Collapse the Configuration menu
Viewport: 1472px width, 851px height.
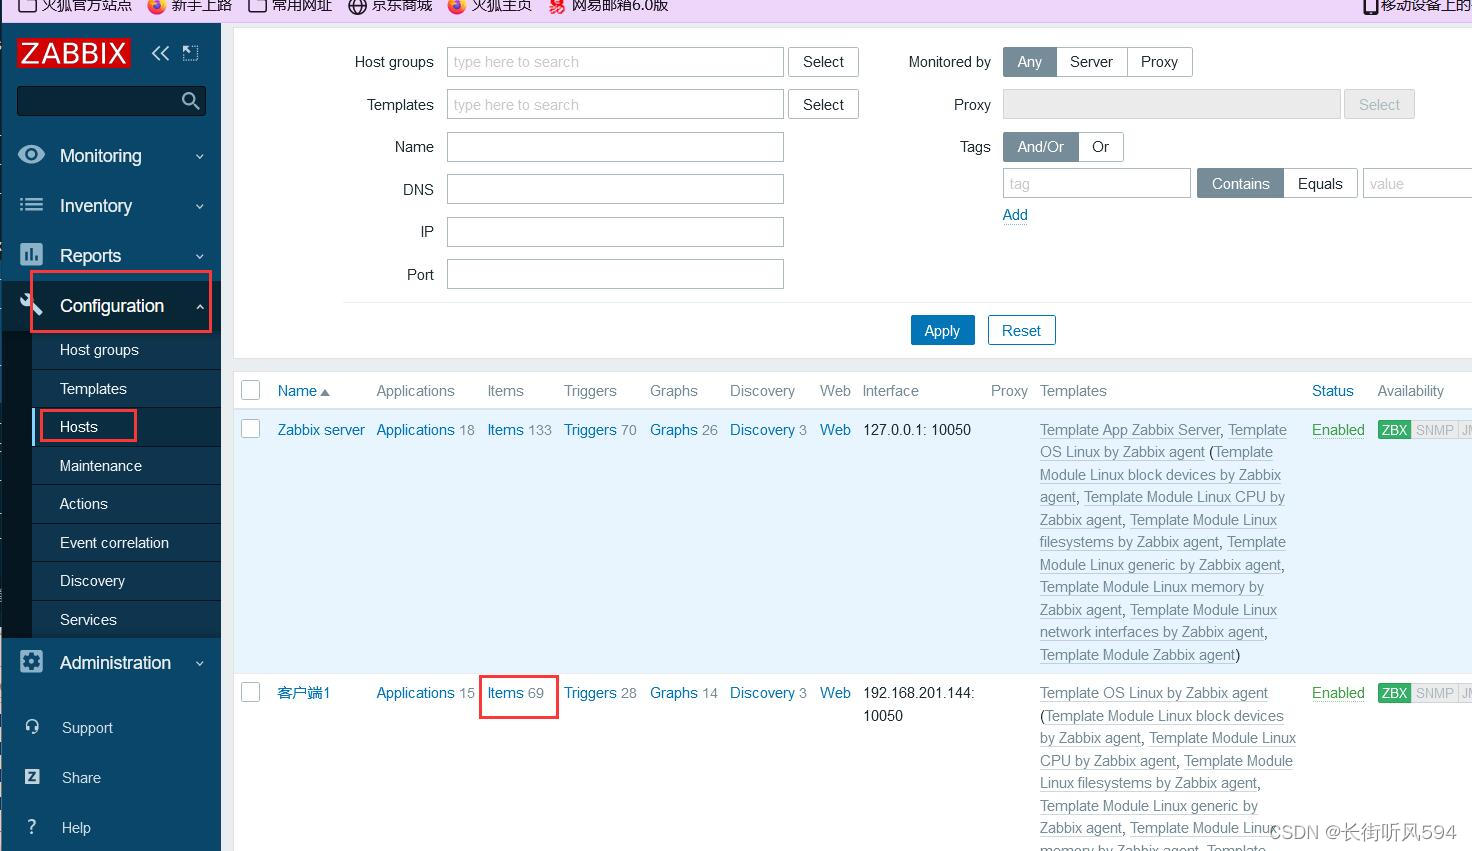(111, 305)
